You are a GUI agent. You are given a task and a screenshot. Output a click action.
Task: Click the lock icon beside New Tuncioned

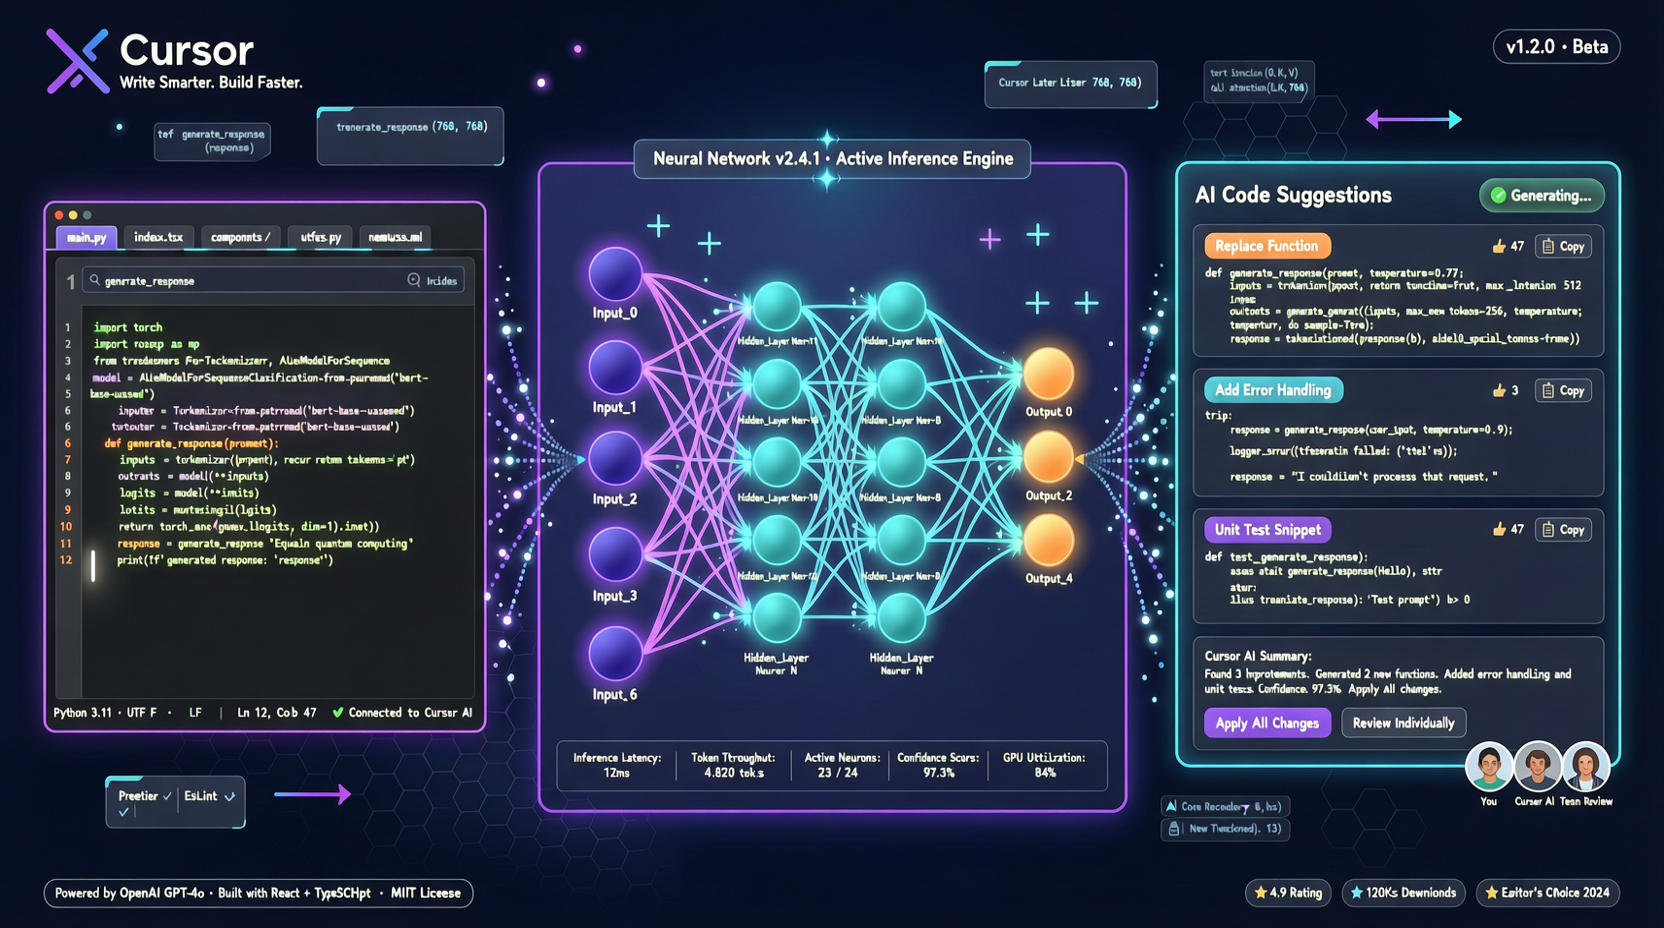(x=1174, y=829)
